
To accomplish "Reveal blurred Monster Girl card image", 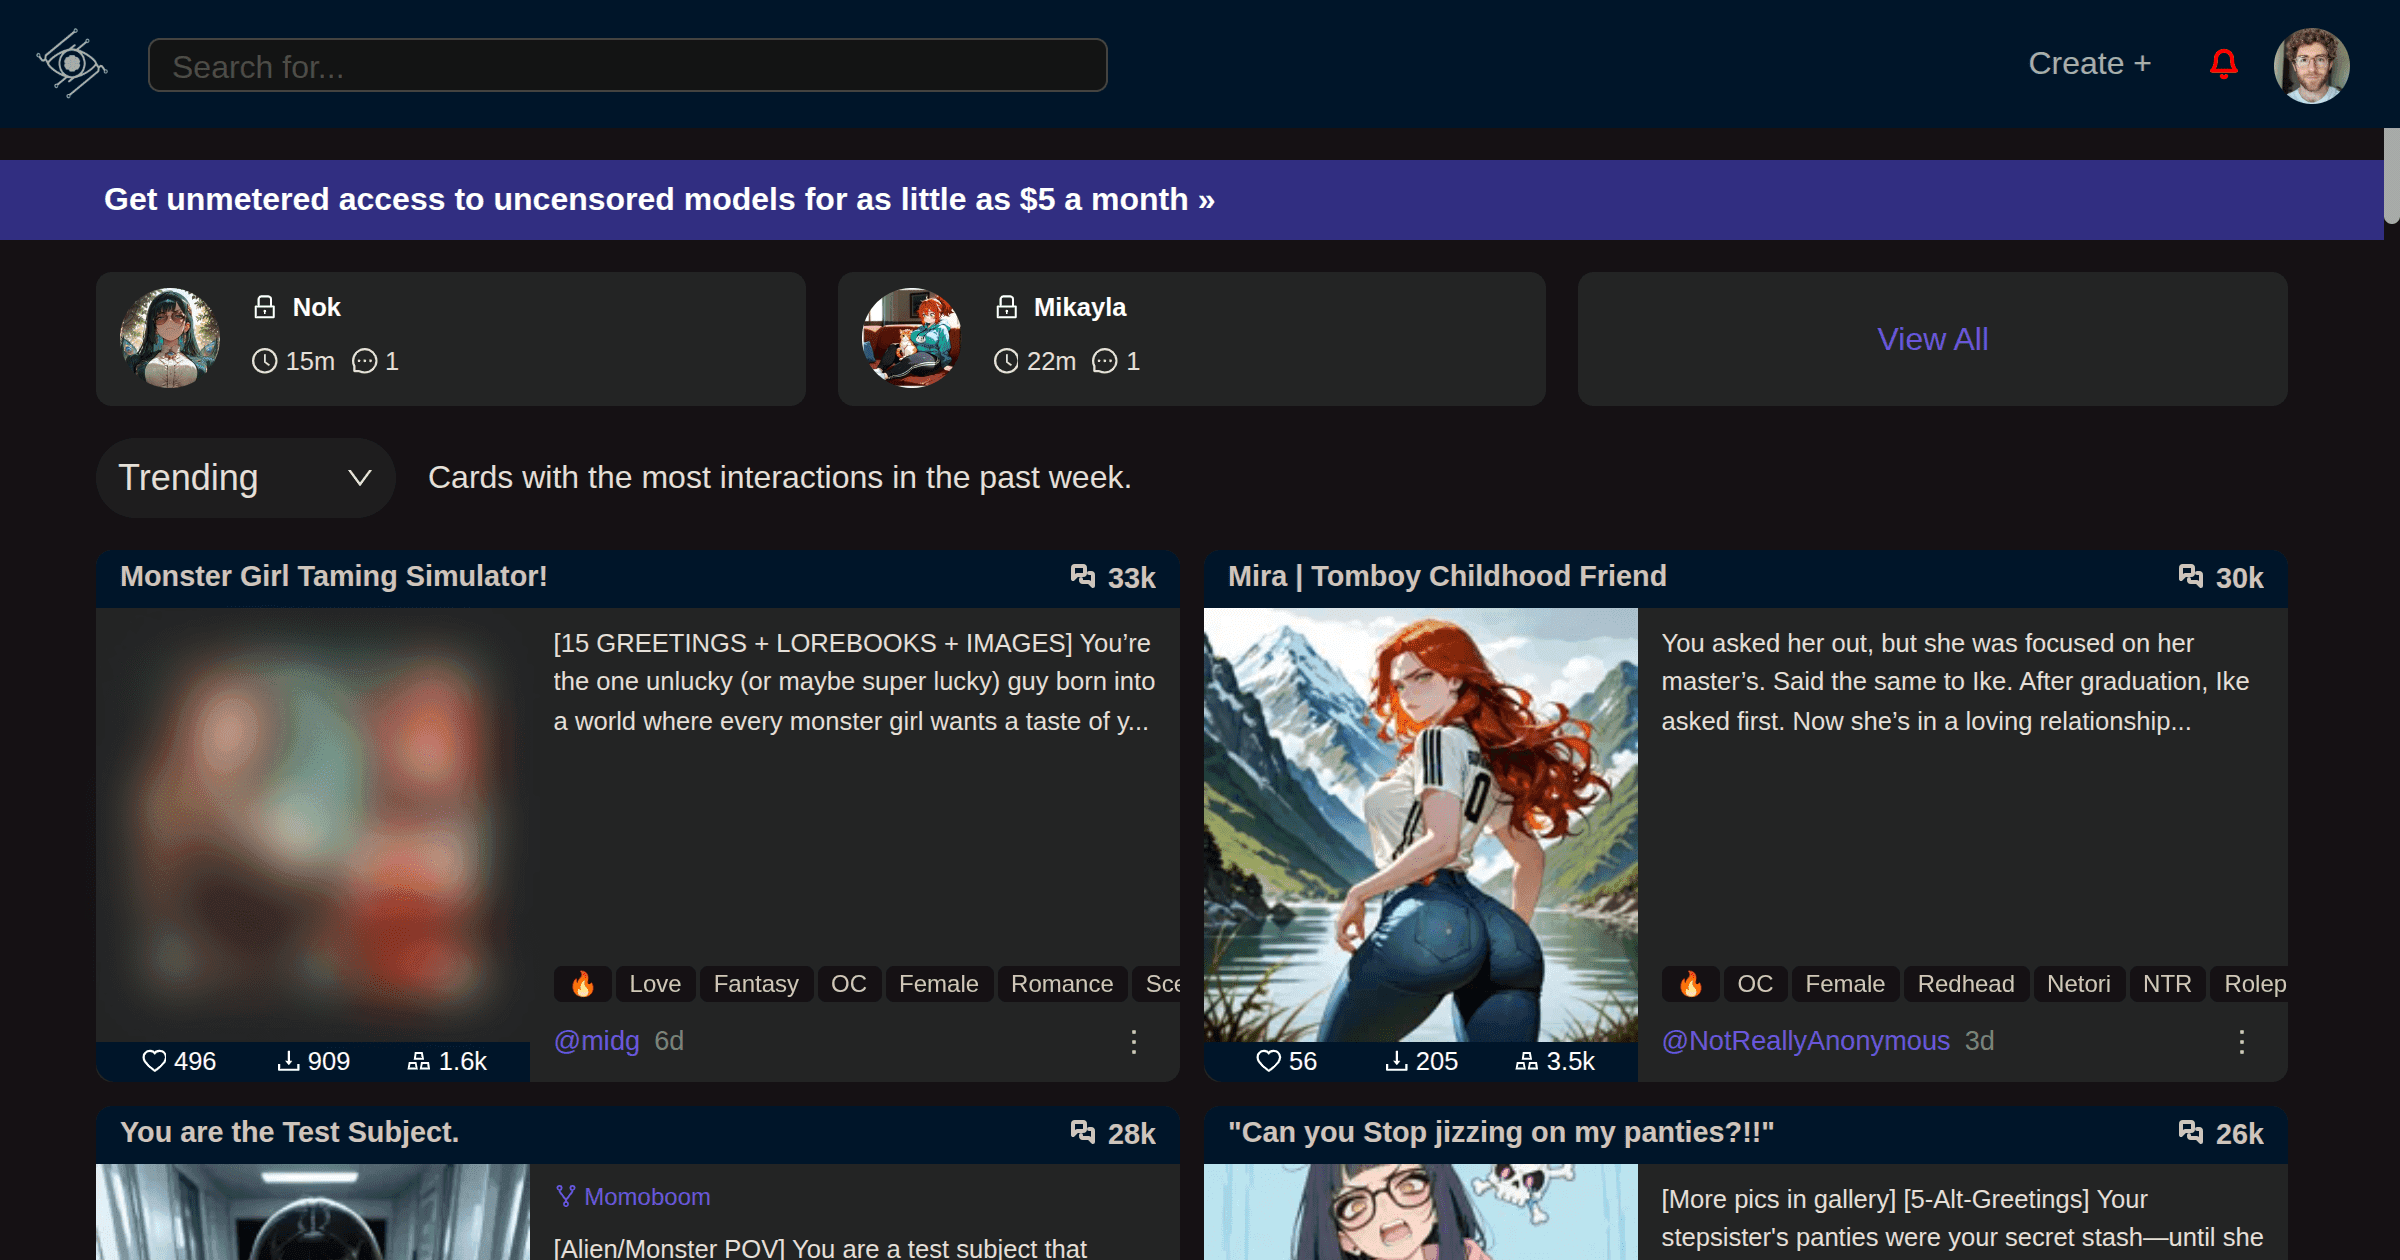I will pyautogui.click(x=313, y=825).
